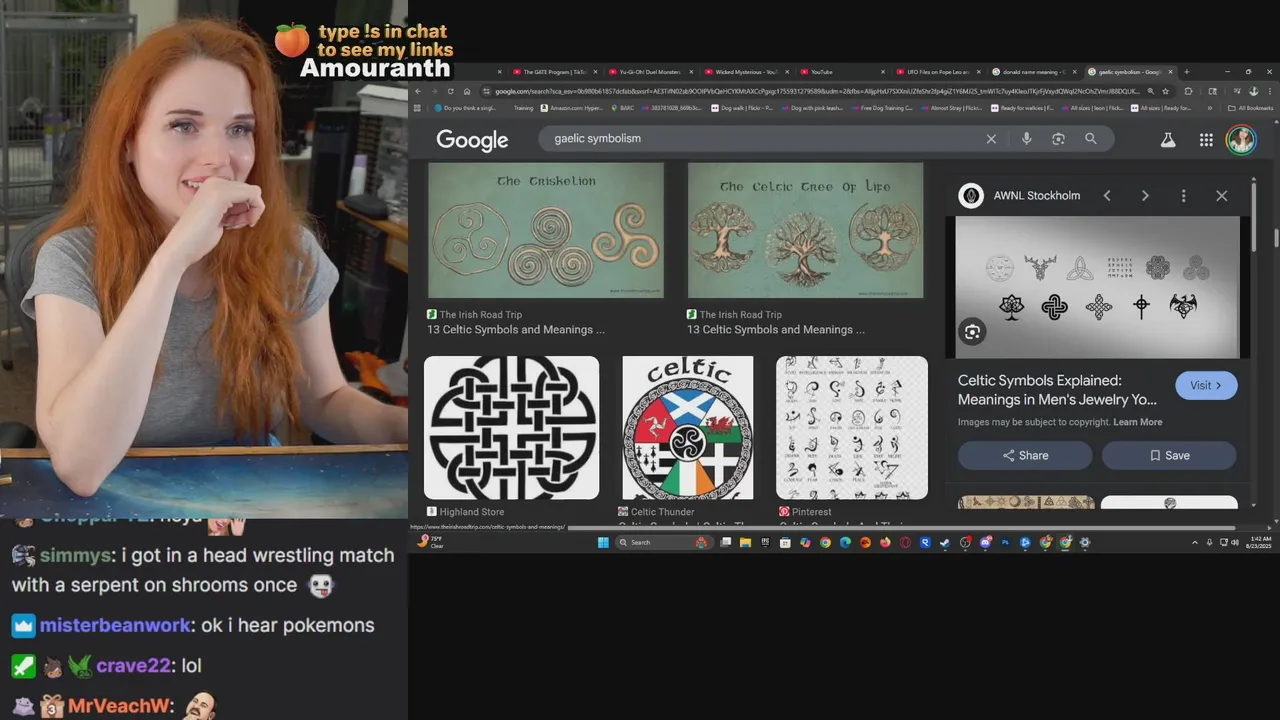Screen dimensions: 1280x720
Task: Open the taskbar clock and date
Action: click(x=1260, y=542)
